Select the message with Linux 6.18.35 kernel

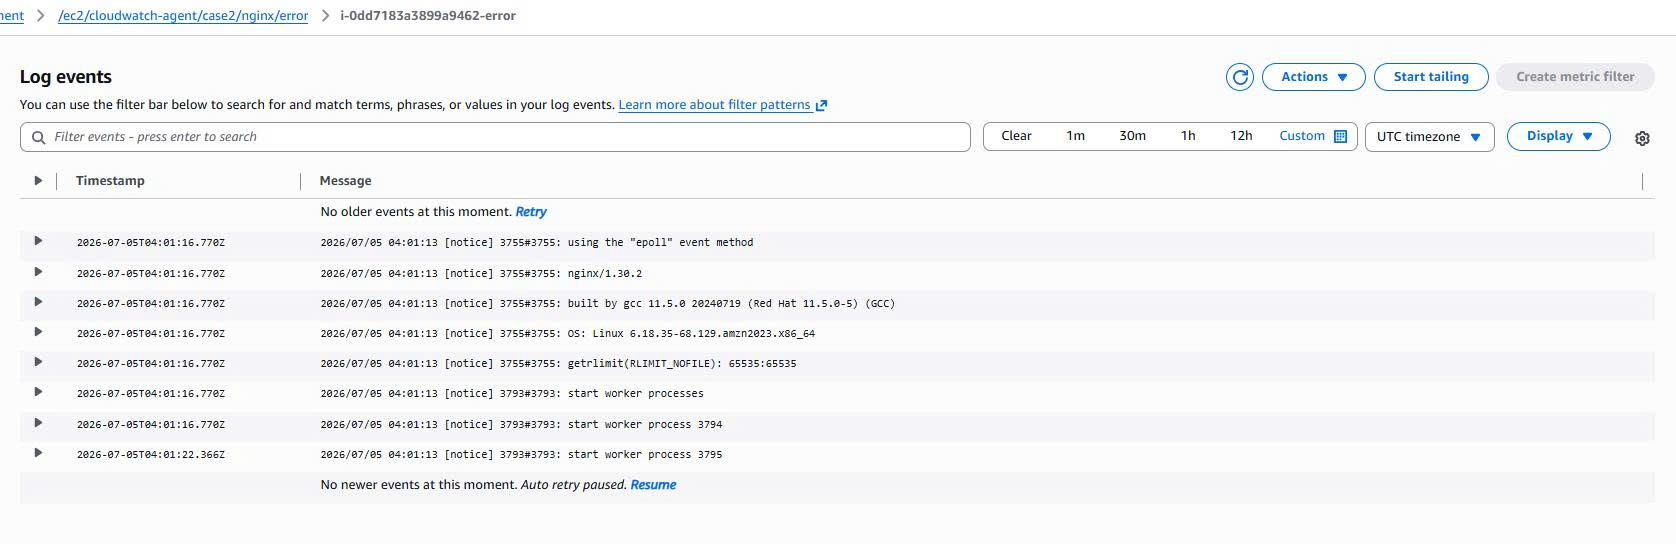click(567, 334)
